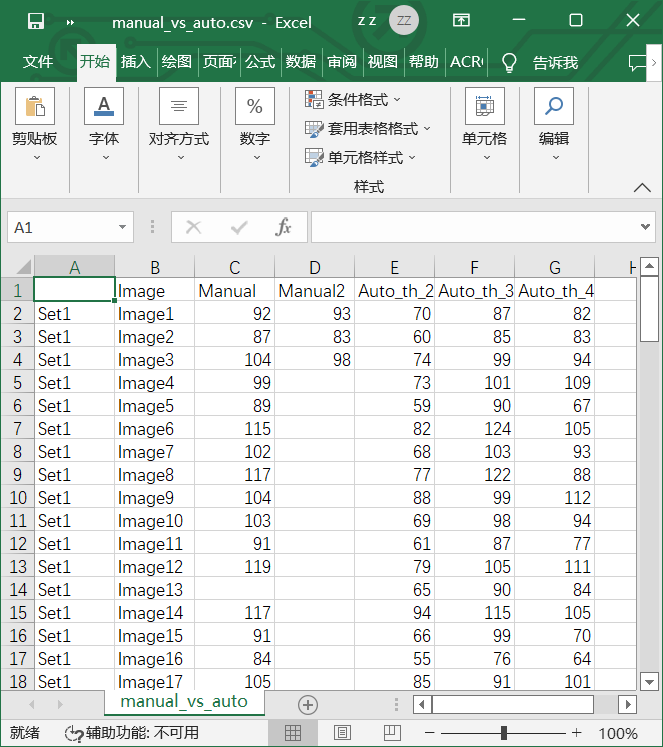The width and height of the screenshot is (663, 747).
Task: Open 单元格样式 cell styles menu
Action: point(361,158)
